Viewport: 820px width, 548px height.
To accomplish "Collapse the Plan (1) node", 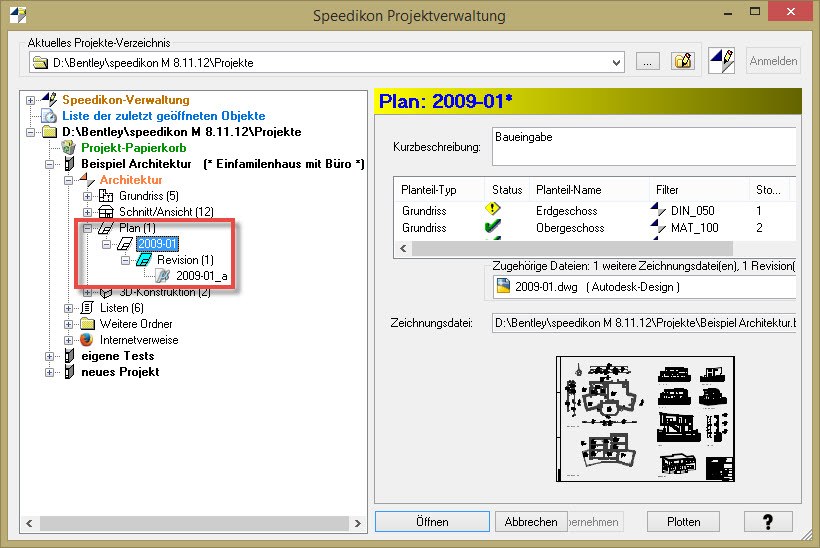I will (x=87, y=228).
